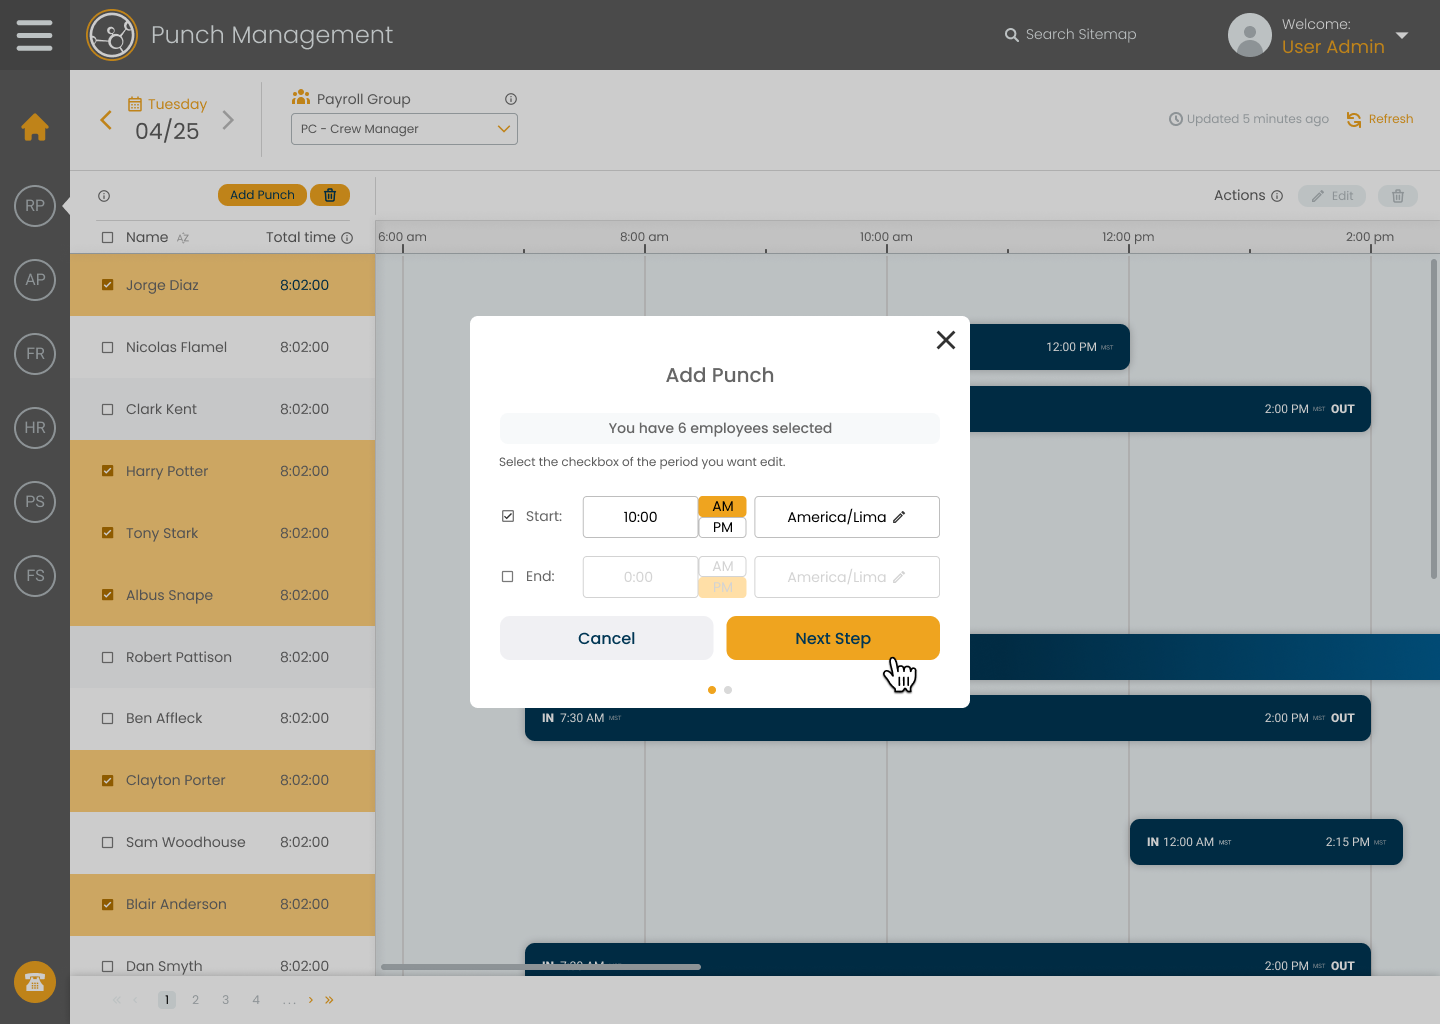Click the horizontal timeline scrollbar
1440x1024 pixels.
540,967
